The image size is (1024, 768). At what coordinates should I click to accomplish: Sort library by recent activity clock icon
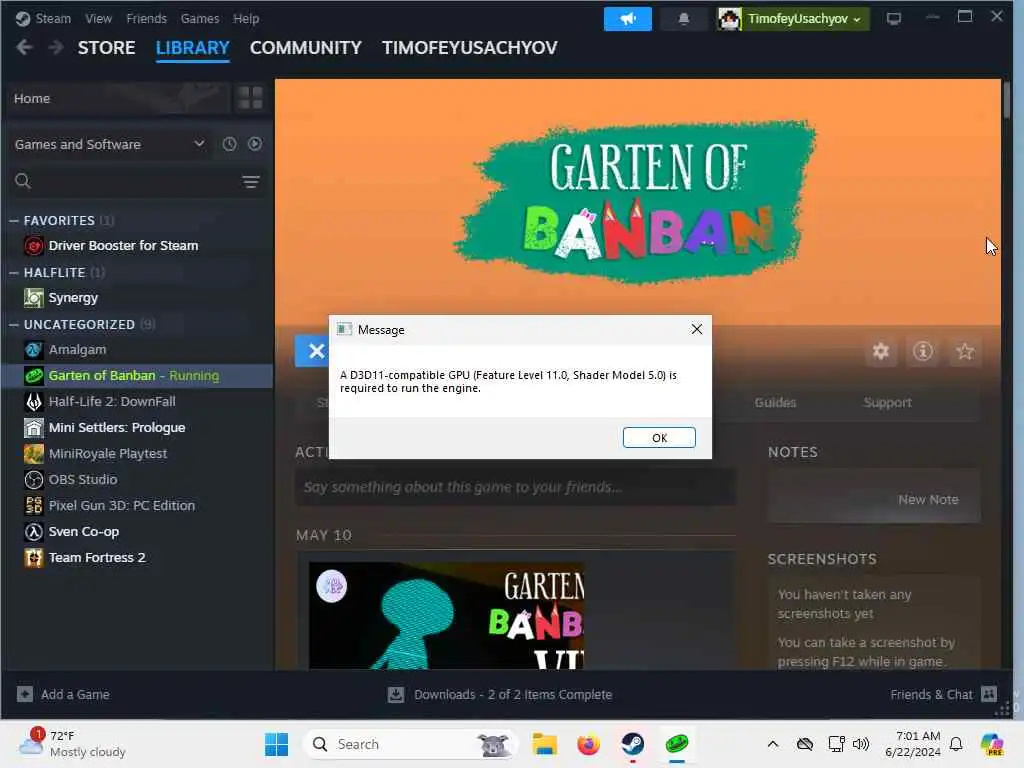pyautogui.click(x=229, y=144)
